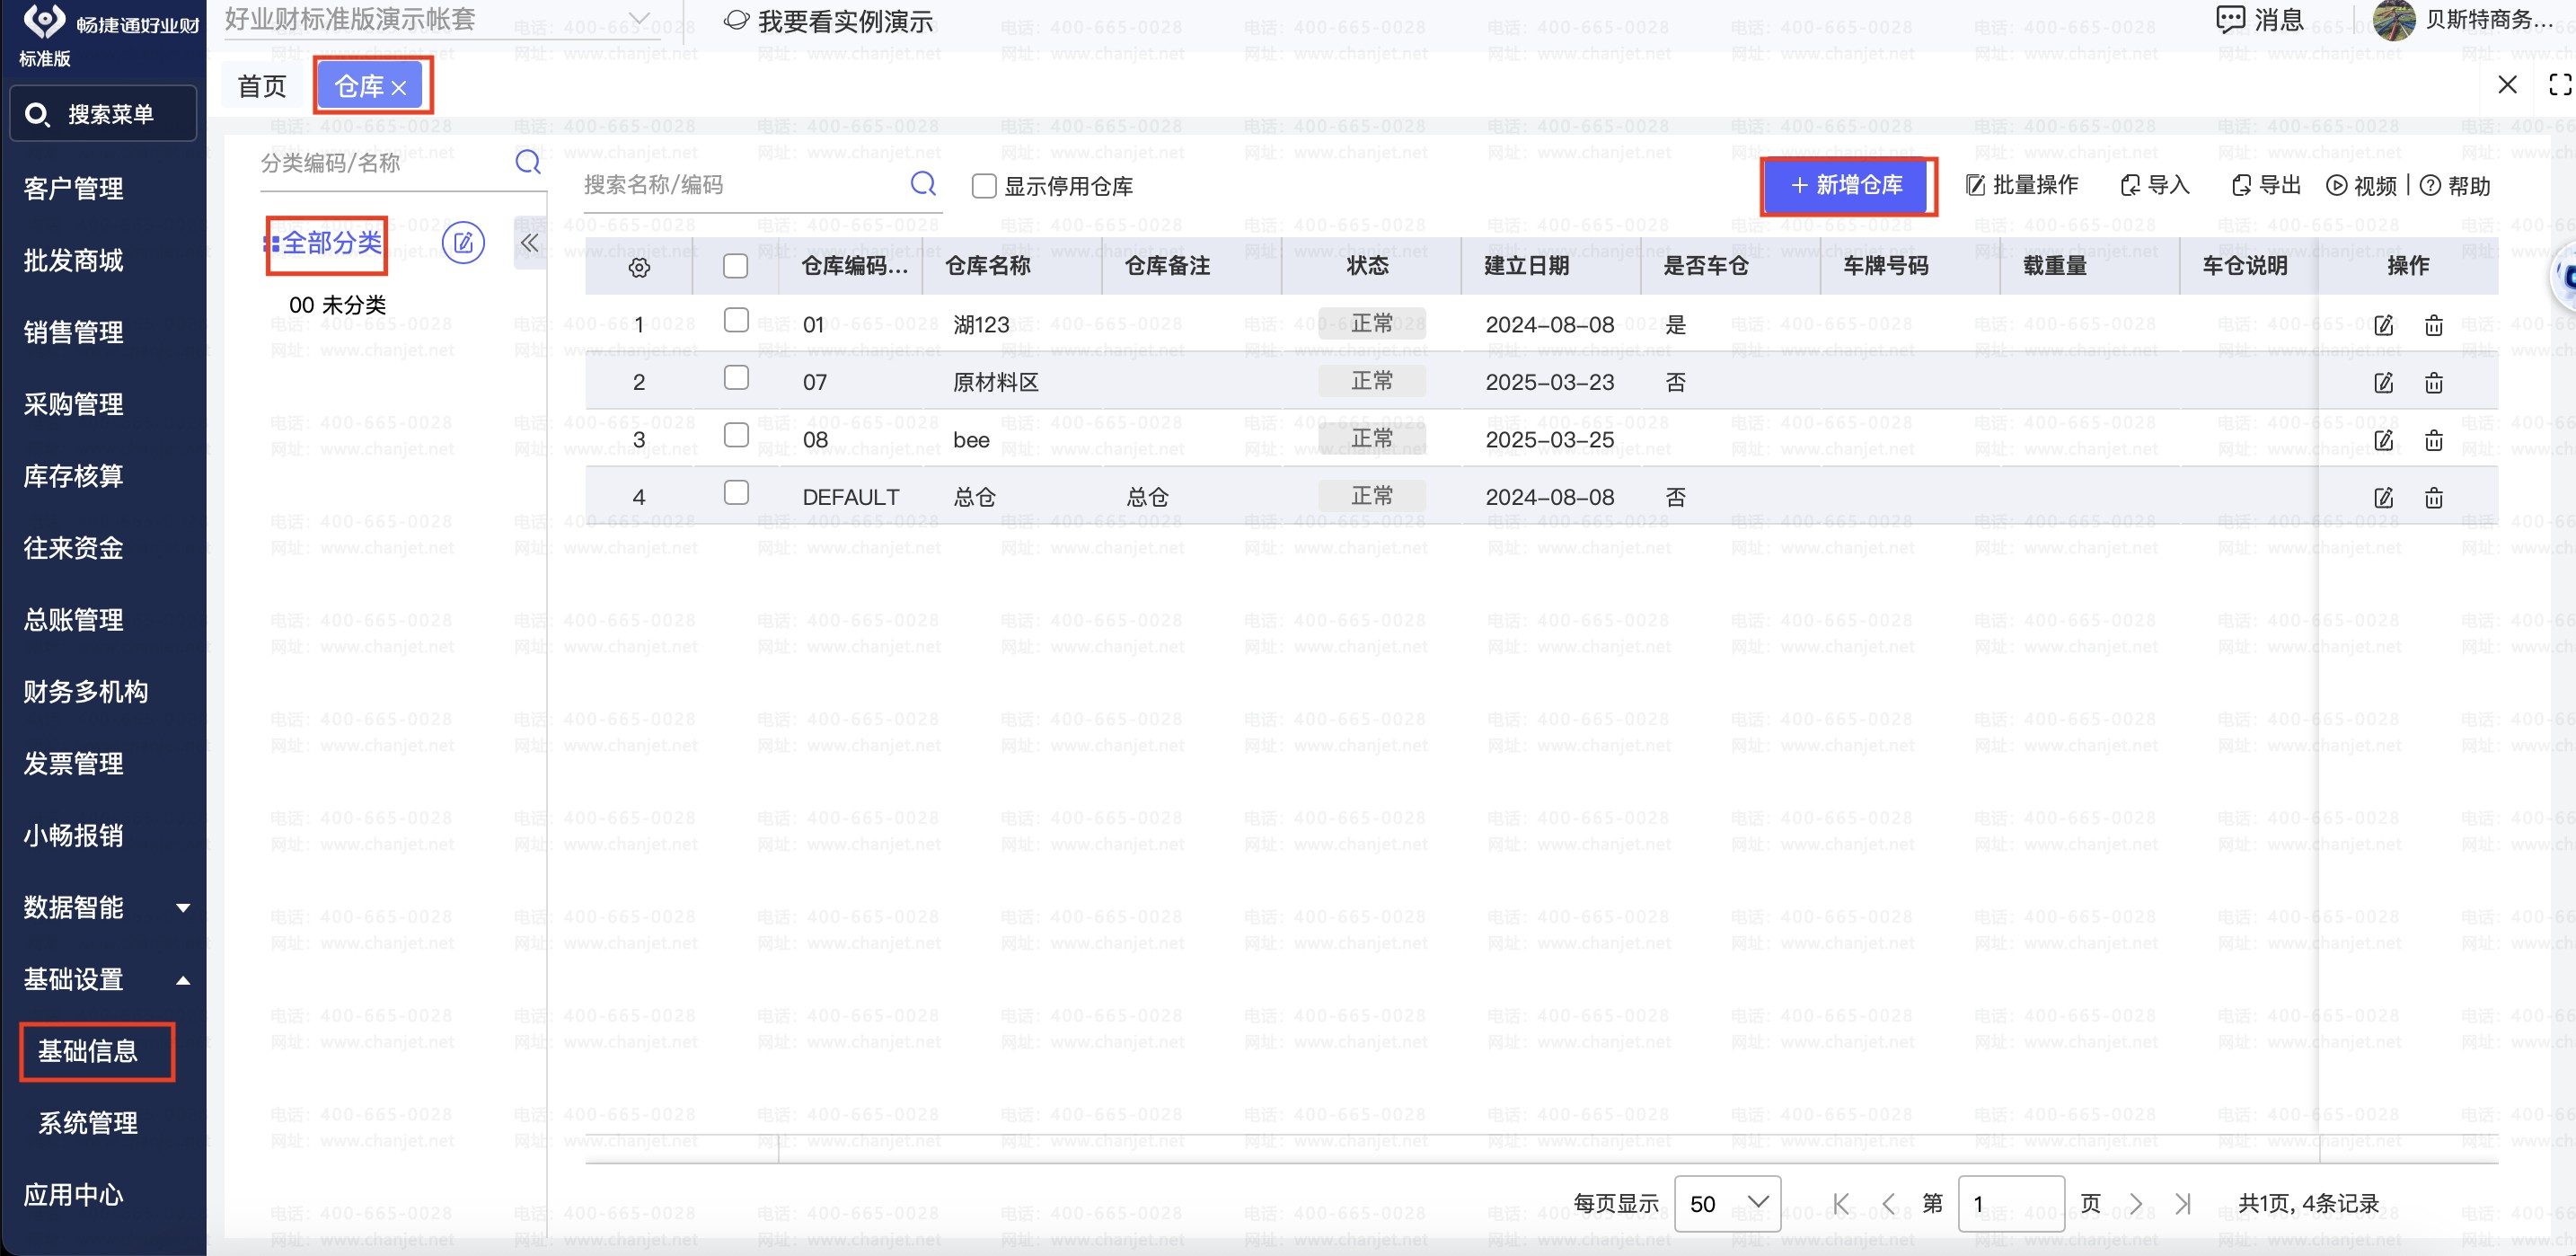This screenshot has width=2576, height=1256.
Task: Go to next page arrow
Action: pyautogui.click(x=2136, y=1204)
